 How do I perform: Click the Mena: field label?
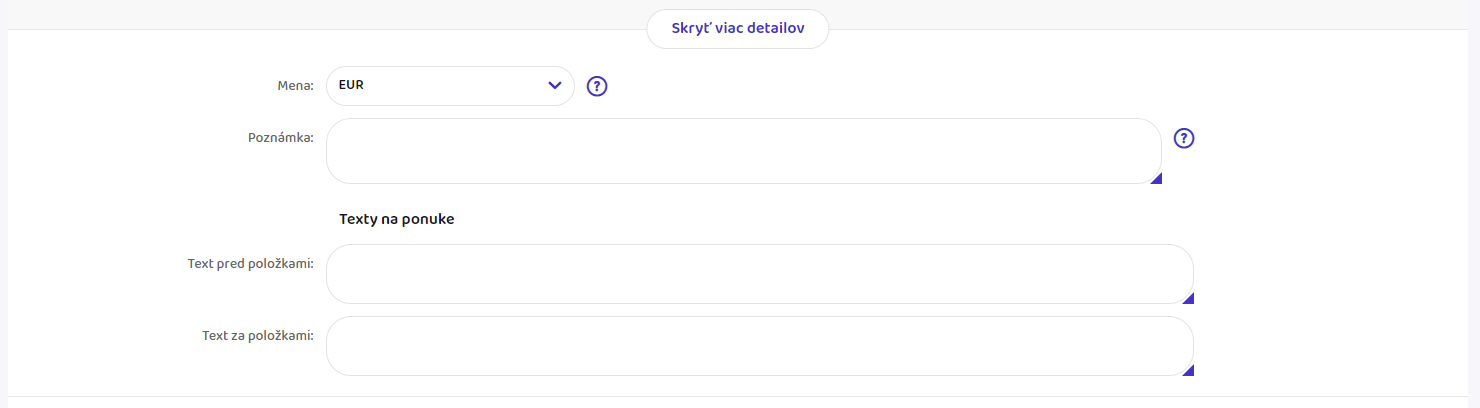(295, 86)
